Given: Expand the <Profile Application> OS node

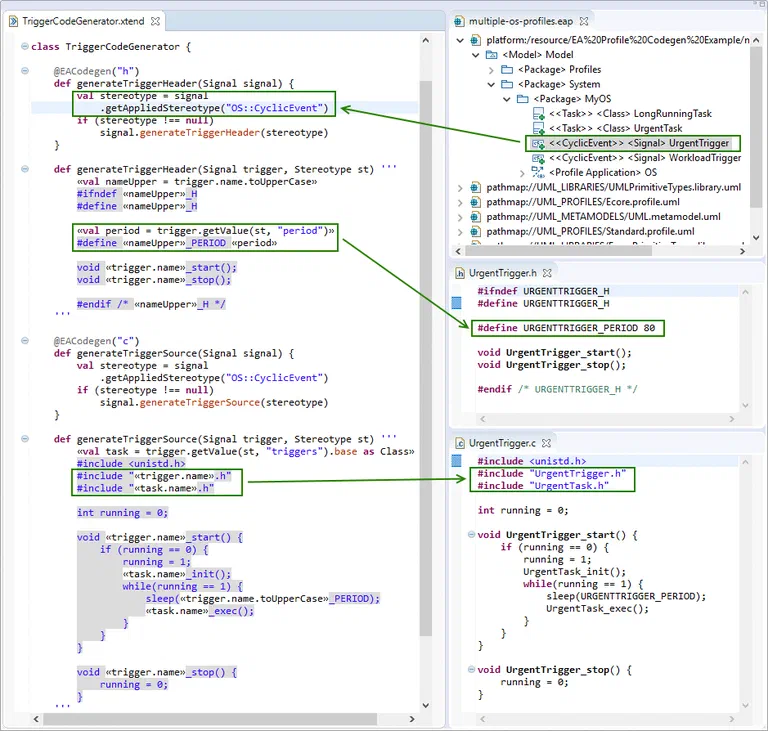Looking at the screenshot, I should click(522, 173).
